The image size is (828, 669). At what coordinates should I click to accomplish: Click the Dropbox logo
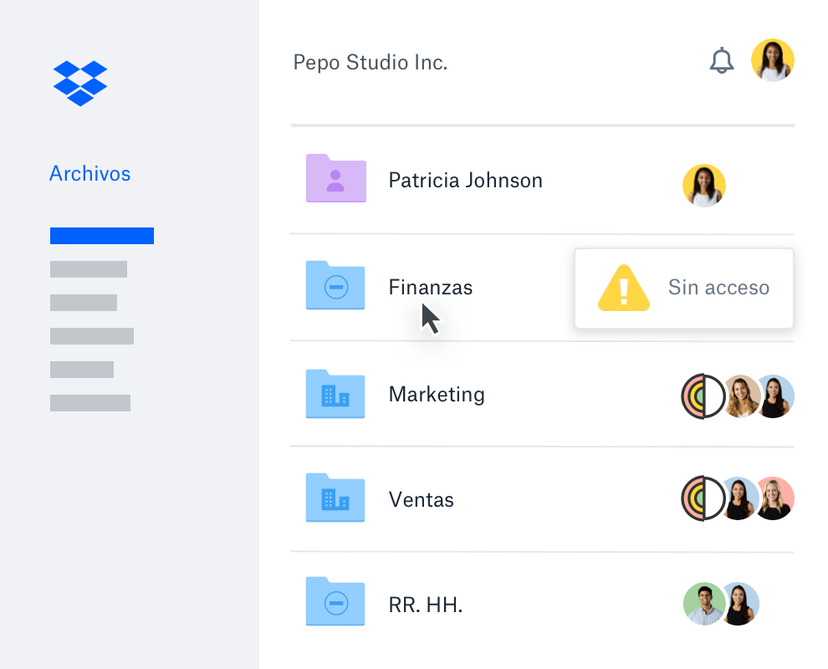point(80,83)
